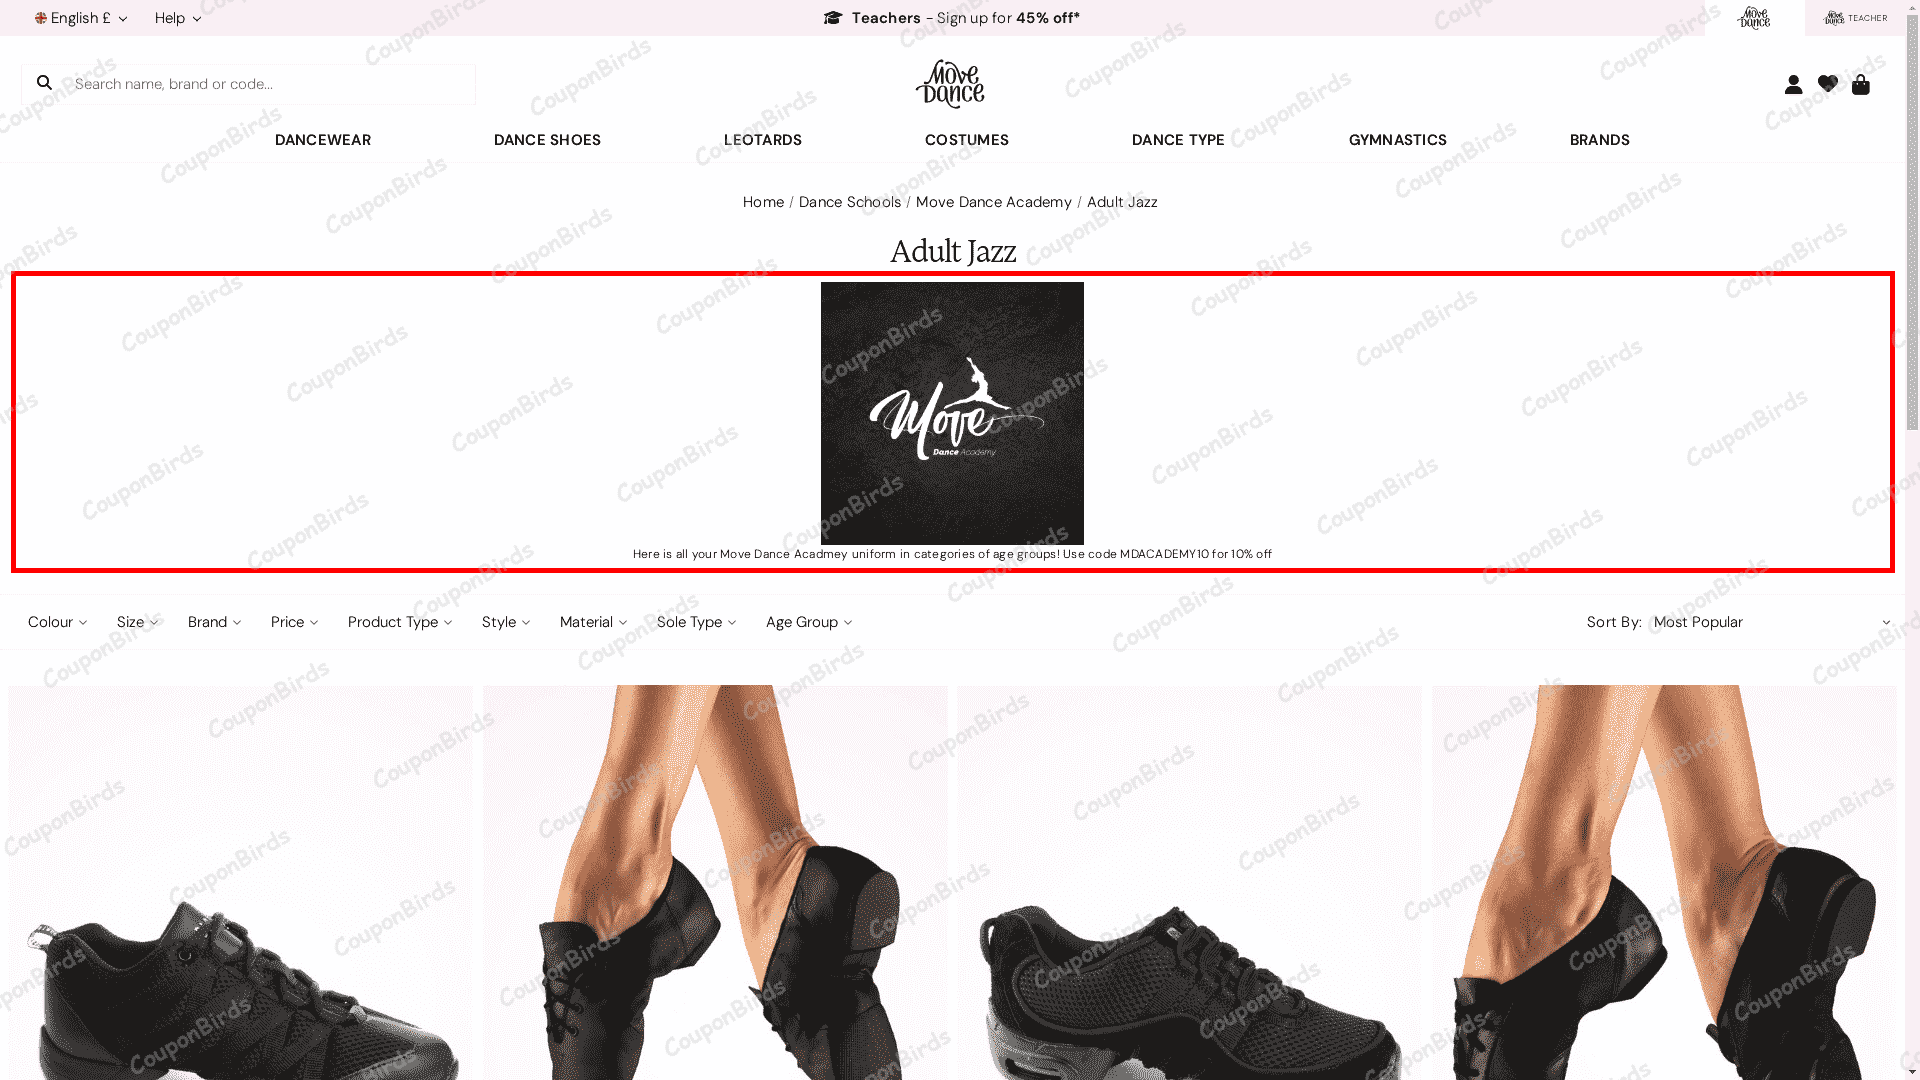This screenshot has height=1080, width=1920.
Task: Expand the Brand filter
Action: click(x=214, y=622)
